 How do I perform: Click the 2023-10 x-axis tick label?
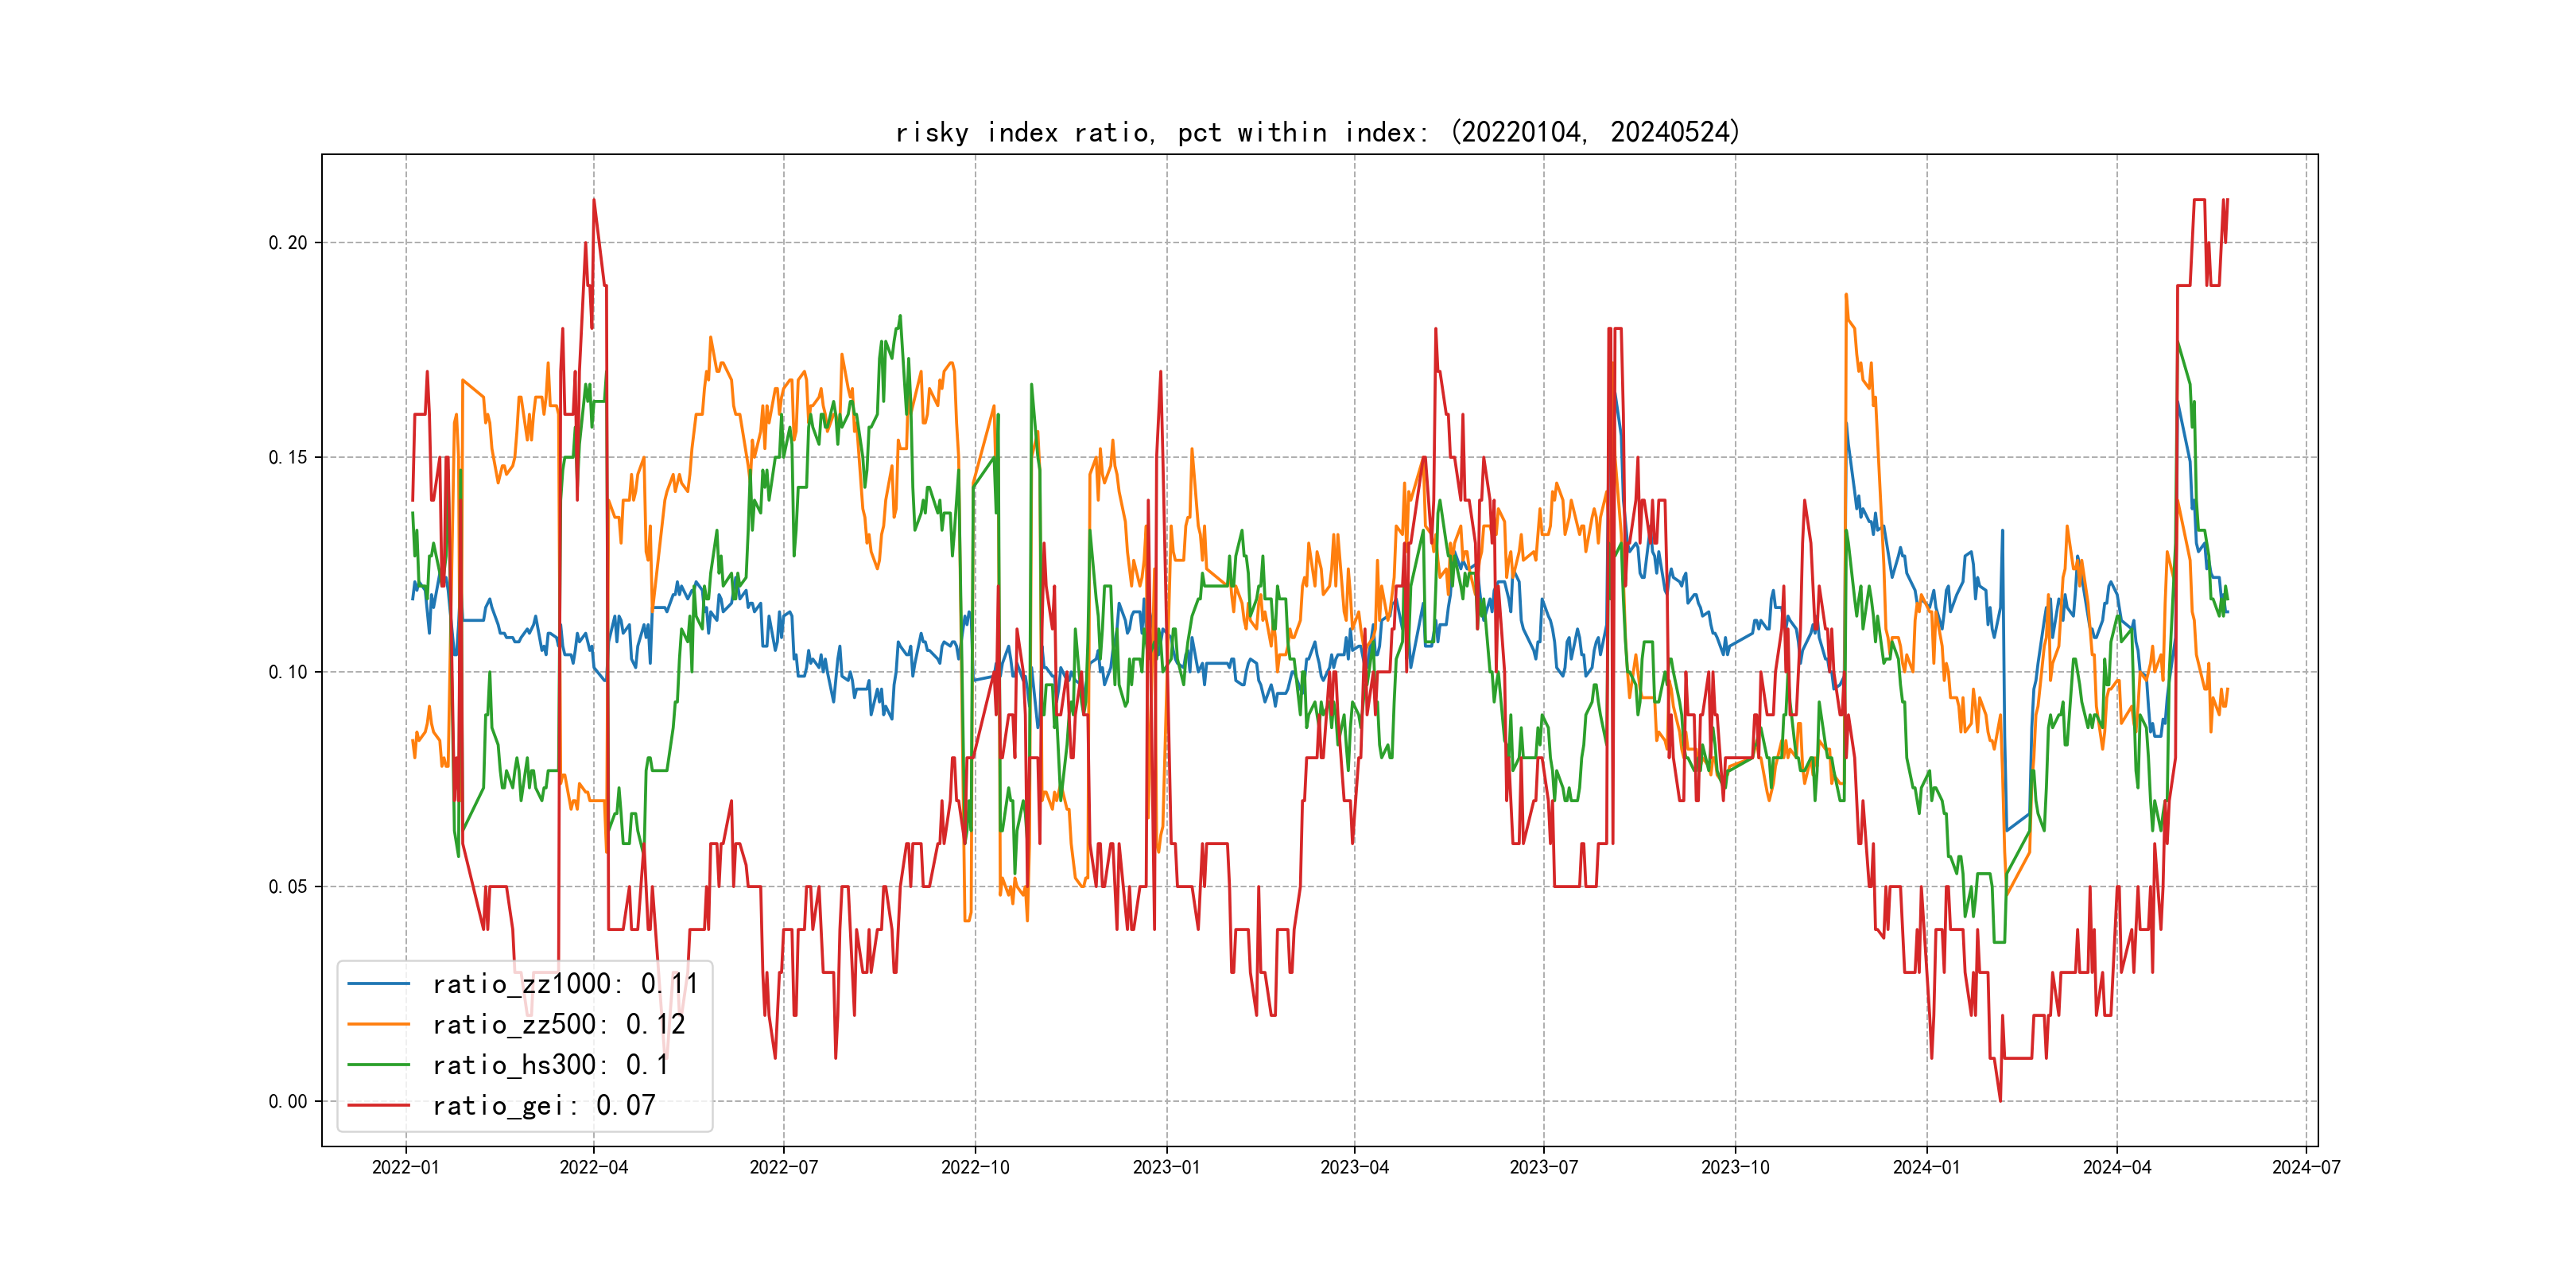tap(1735, 1167)
